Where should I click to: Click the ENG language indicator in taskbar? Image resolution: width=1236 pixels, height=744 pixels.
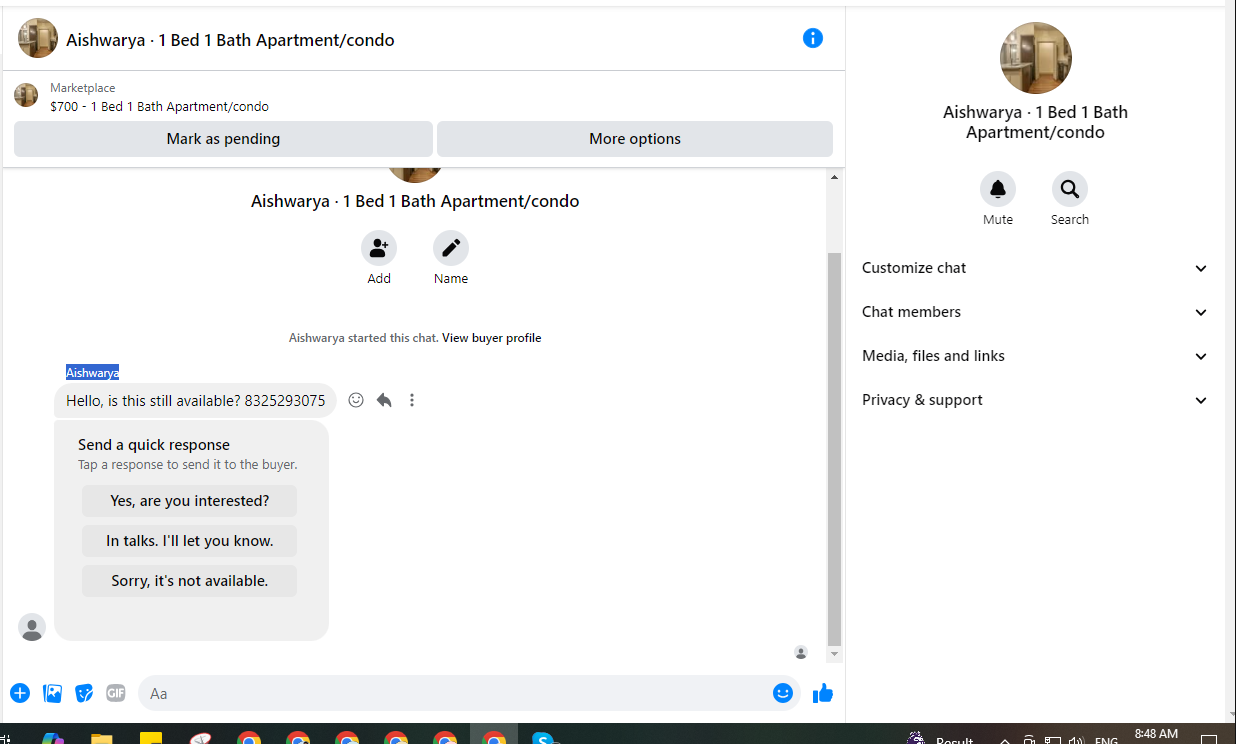point(1106,741)
